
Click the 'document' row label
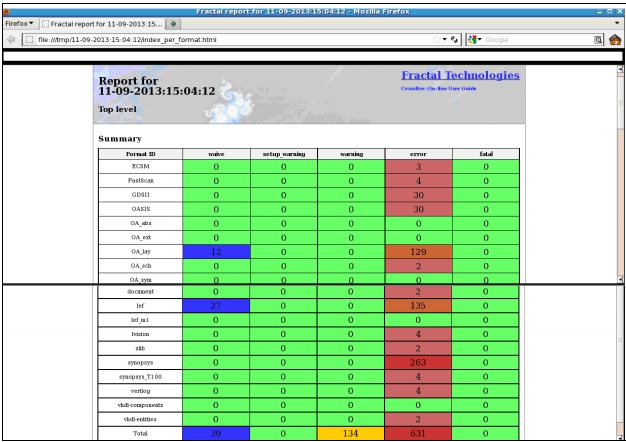point(140,291)
